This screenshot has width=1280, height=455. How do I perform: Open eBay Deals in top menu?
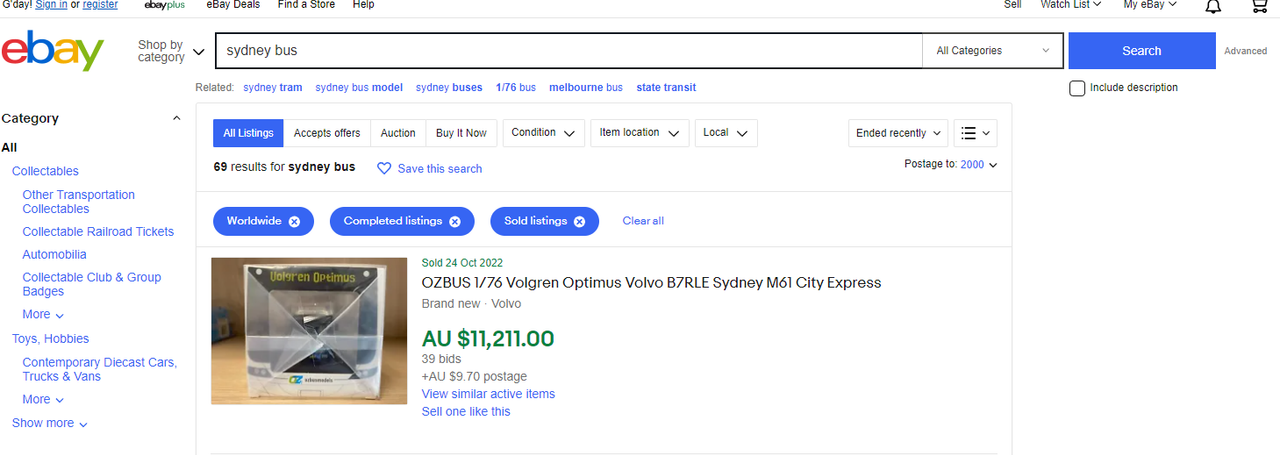pyautogui.click(x=233, y=5)
